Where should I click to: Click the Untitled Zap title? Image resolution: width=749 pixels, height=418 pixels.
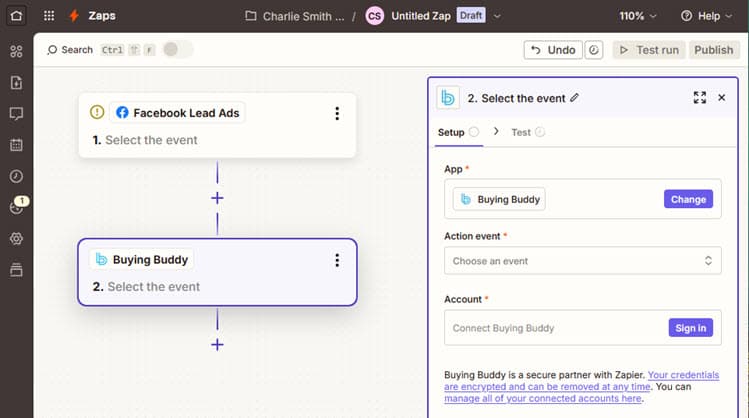(x=421, y=16)
